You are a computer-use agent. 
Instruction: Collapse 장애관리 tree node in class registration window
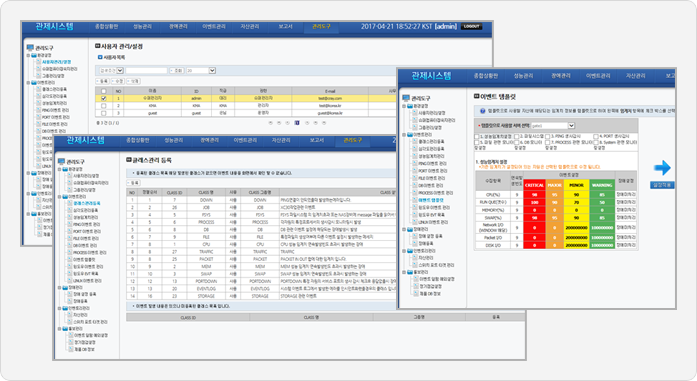click(59, 288)
